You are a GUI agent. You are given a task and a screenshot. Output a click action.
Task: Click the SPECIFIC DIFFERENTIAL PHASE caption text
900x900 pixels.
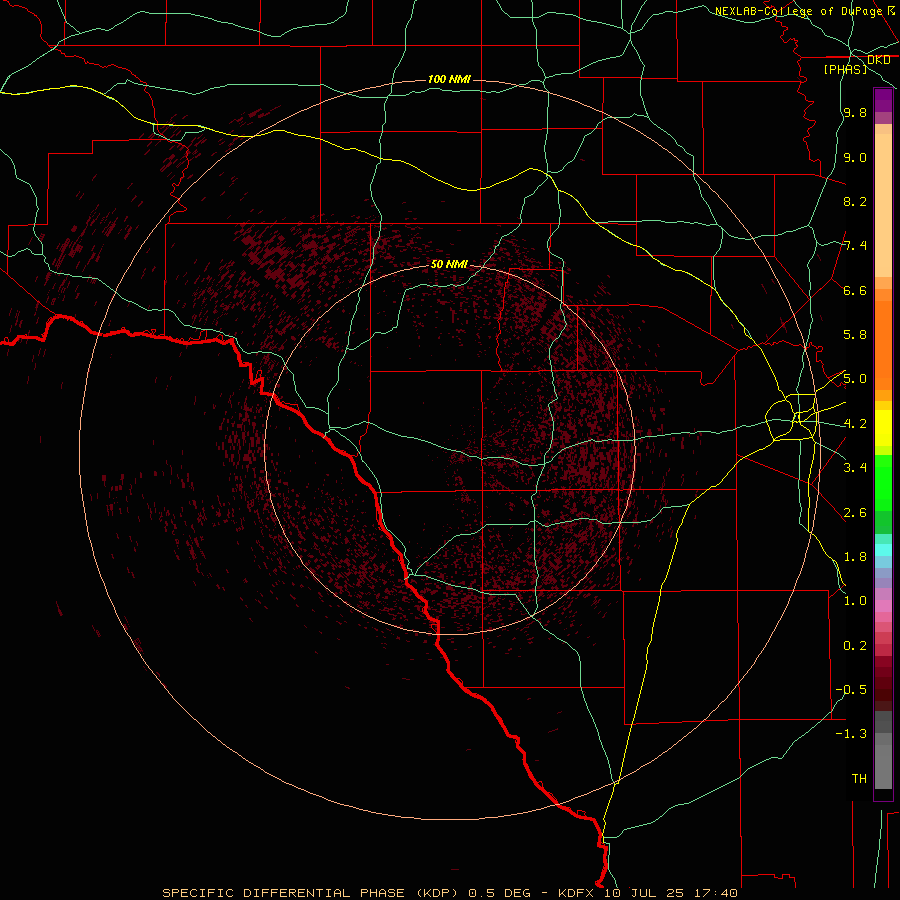[x=284, y=893]
